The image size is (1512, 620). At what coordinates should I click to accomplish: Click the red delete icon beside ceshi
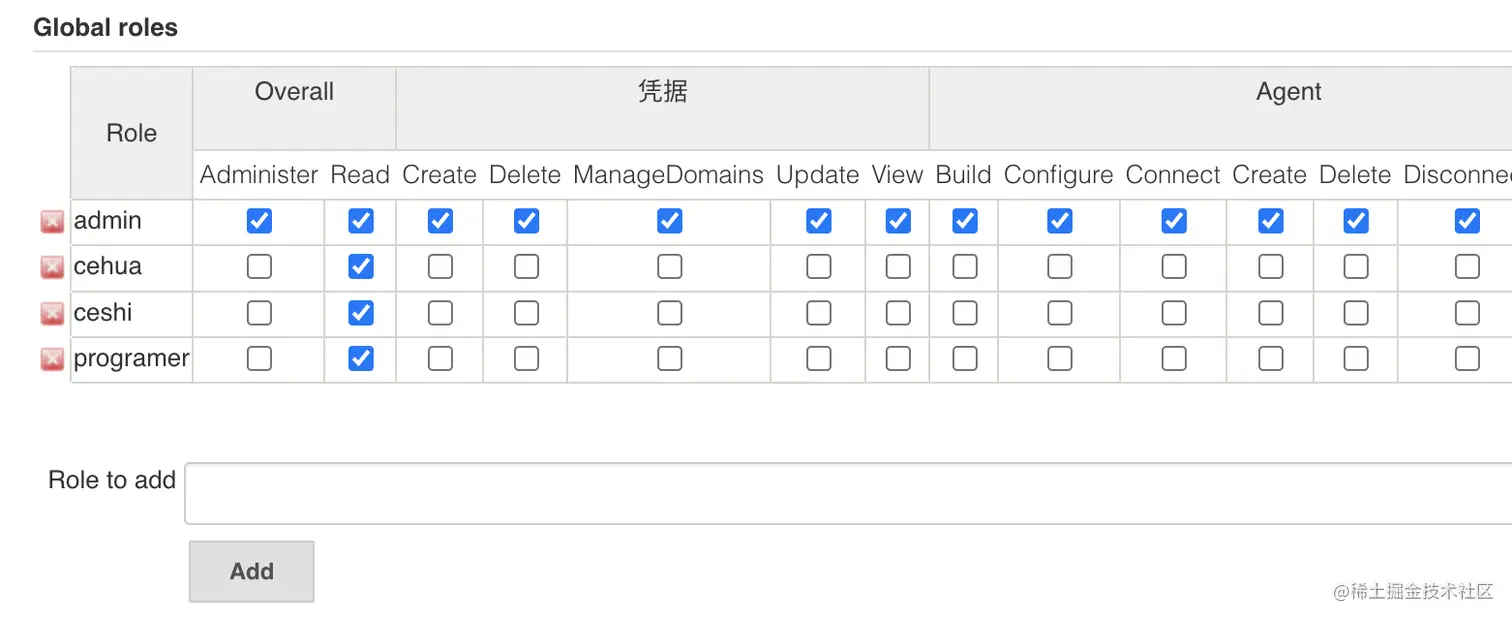tap(52, 313)
